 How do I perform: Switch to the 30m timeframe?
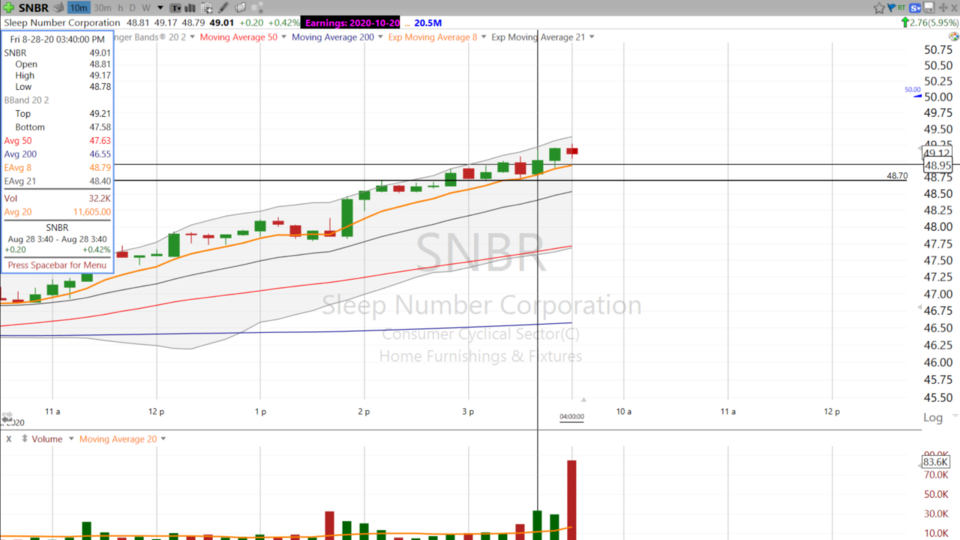(x=102, y=8)
